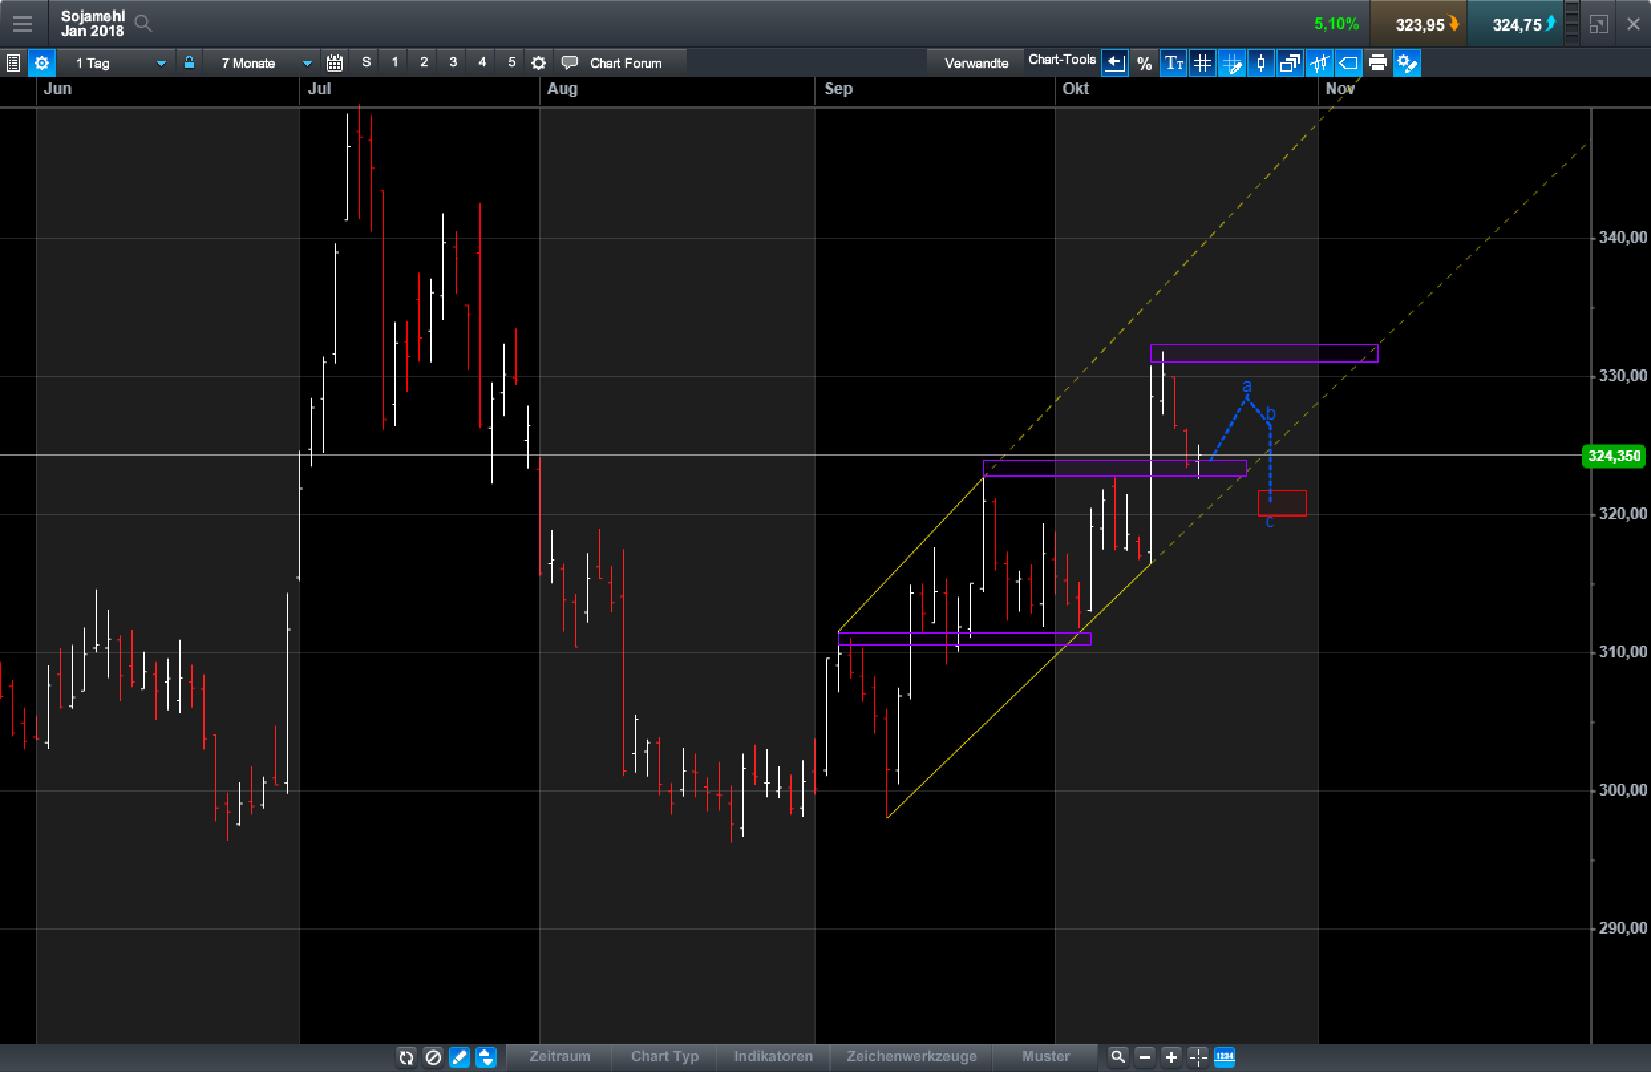Open the Indikatoren menu
The image size is (1651, 1072).
pyautogui.click(x=773, y=1057)
